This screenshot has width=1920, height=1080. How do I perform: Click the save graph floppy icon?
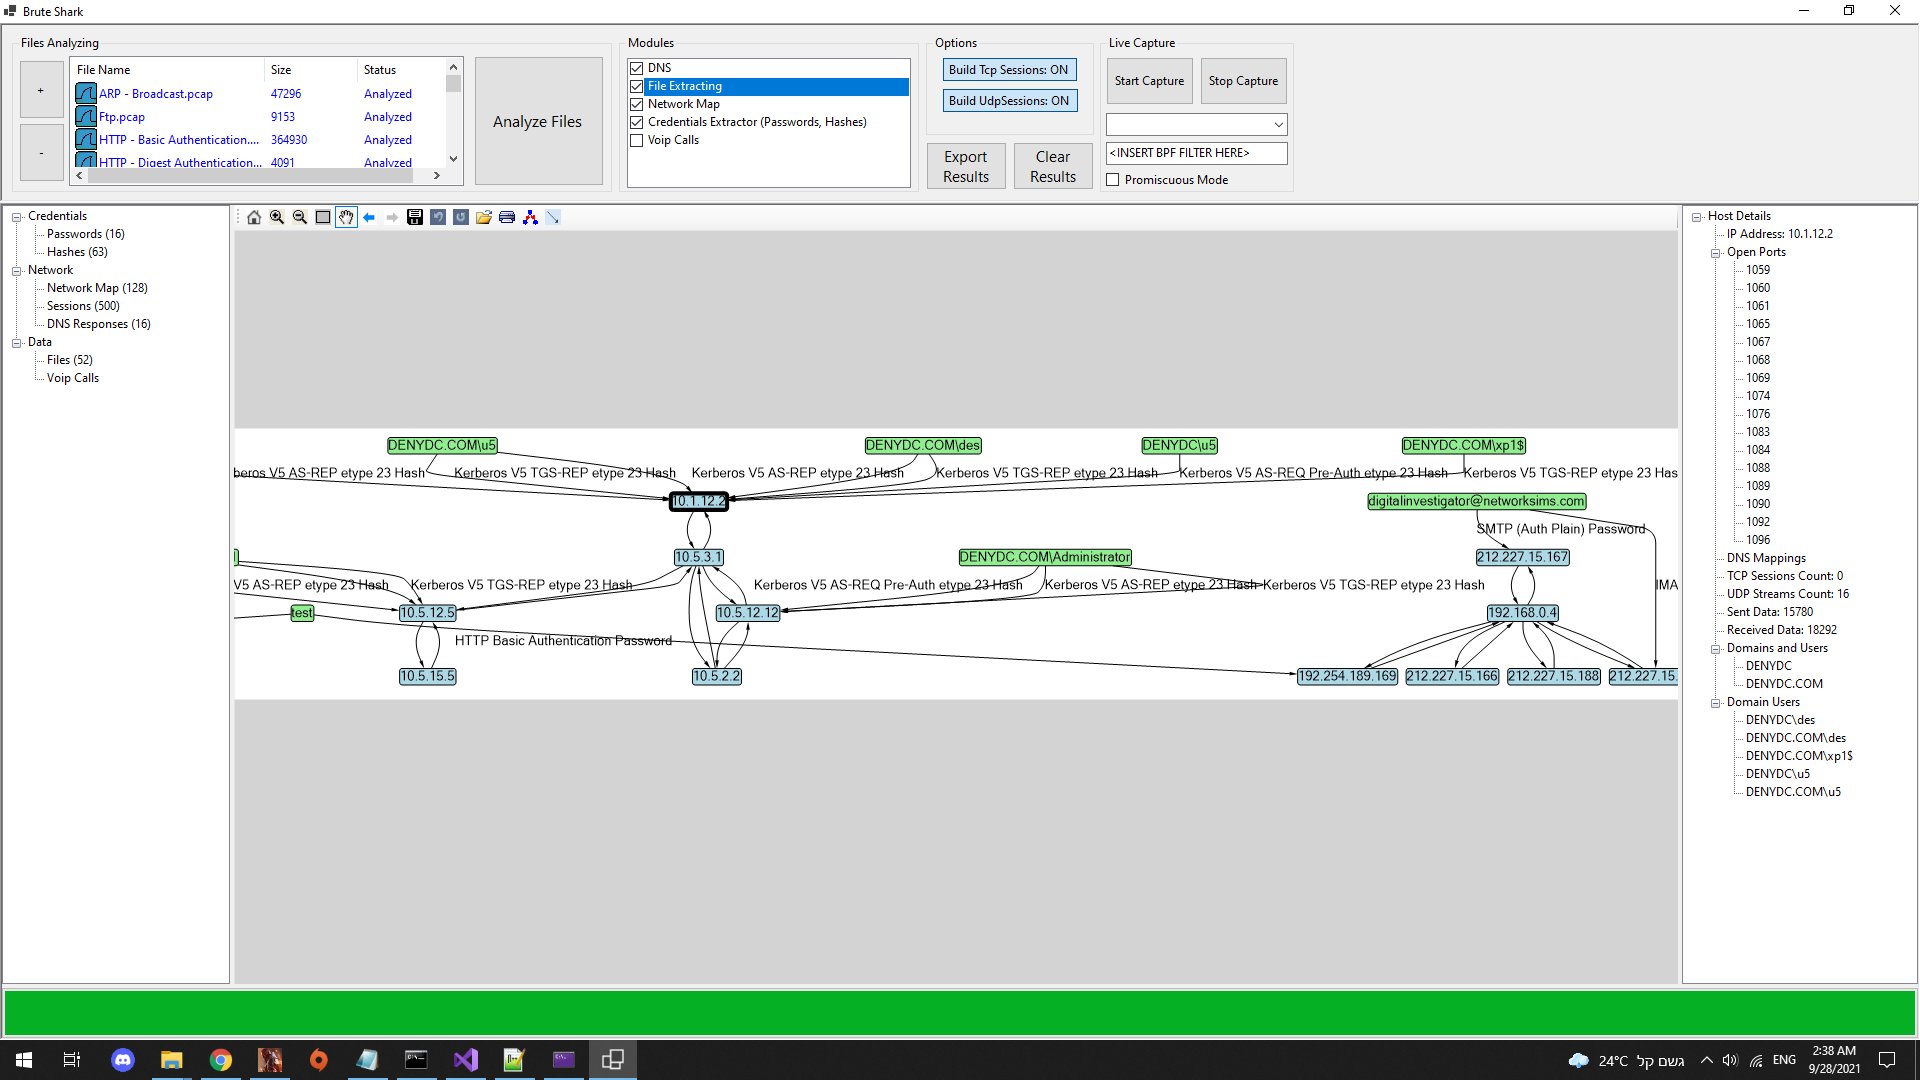415,217
